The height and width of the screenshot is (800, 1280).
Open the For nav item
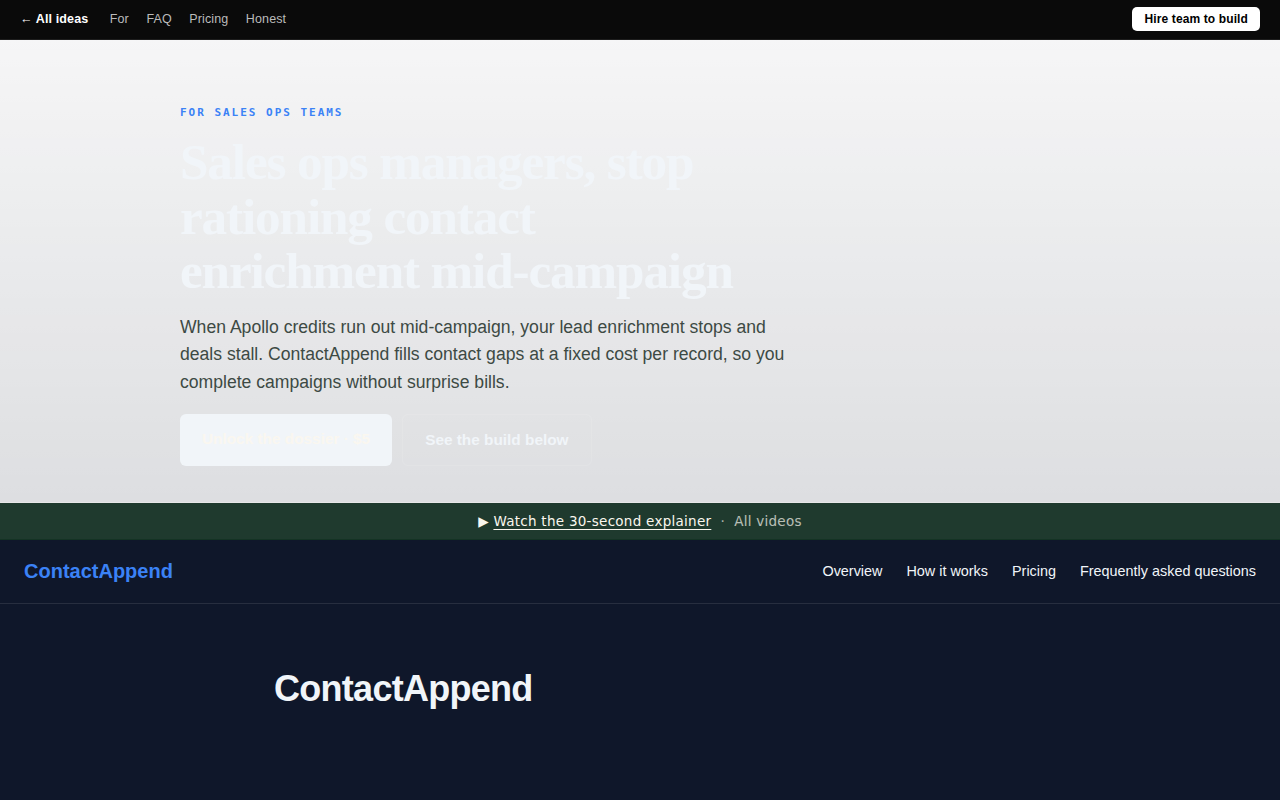(119, 19)
